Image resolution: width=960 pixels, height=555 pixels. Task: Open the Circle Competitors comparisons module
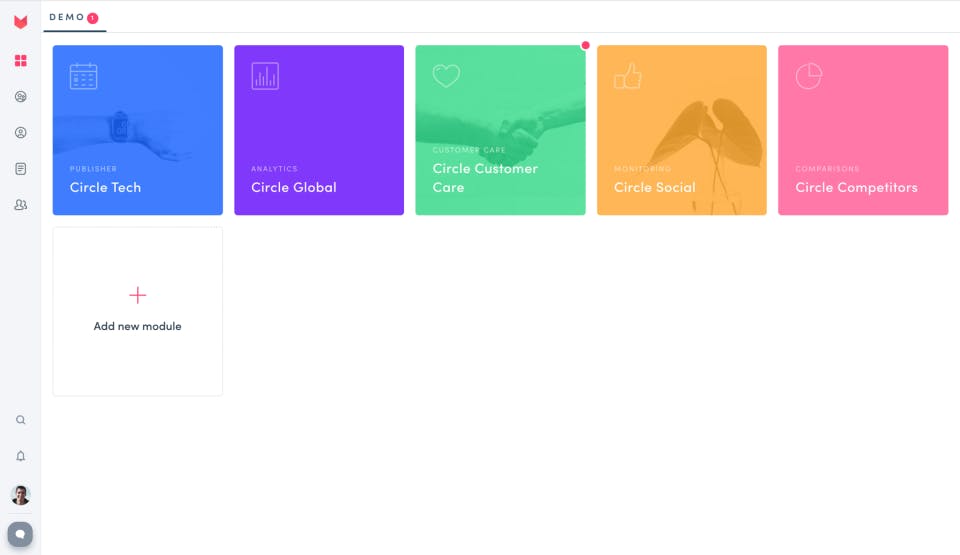pos(863,130)
